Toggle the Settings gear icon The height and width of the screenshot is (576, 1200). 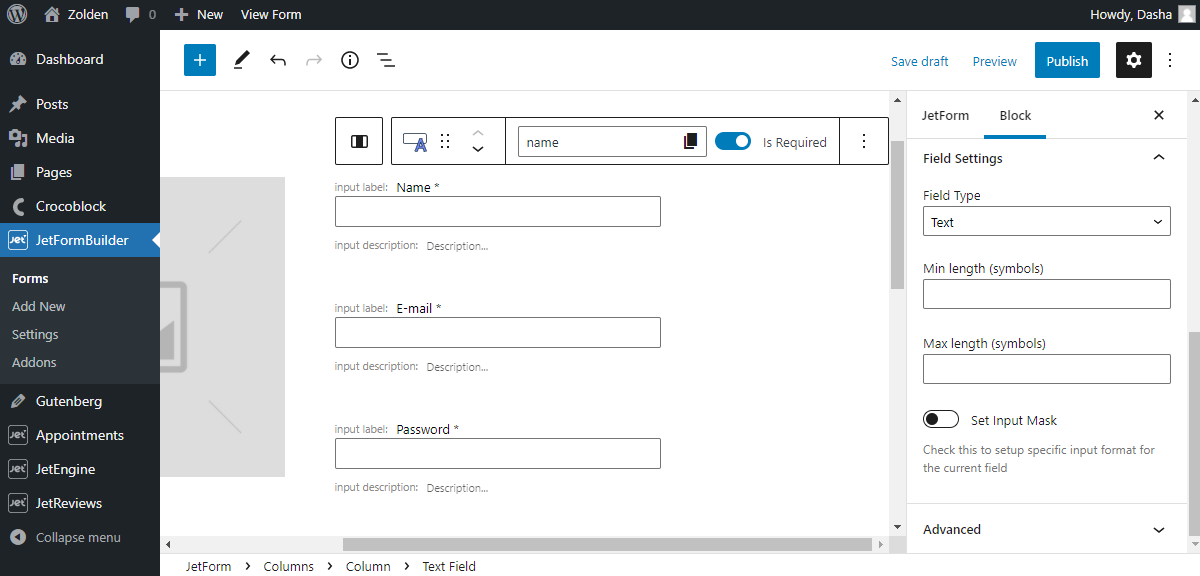click(1133, 60)
